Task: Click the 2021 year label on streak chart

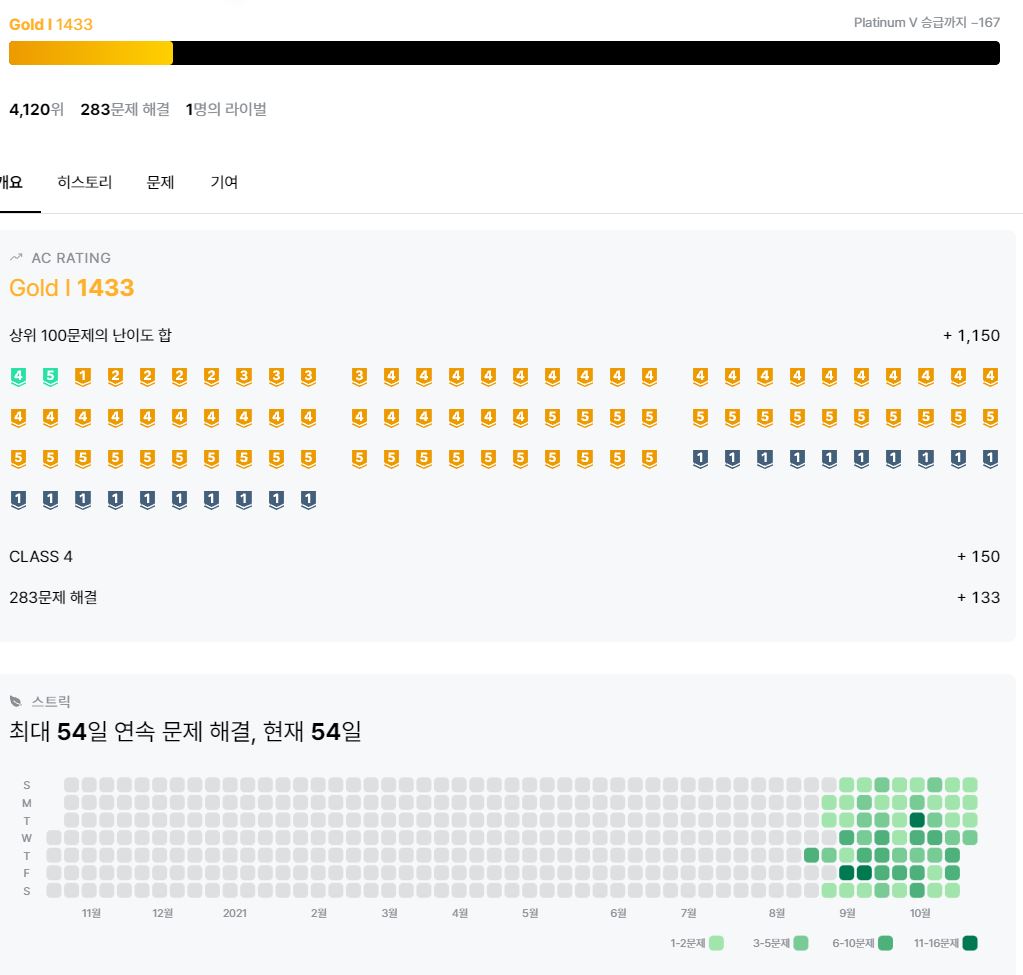Action: (235, 913)
